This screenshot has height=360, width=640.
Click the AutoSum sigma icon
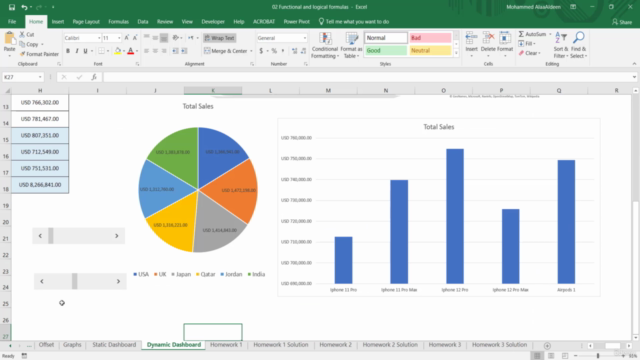click(521, 34)
